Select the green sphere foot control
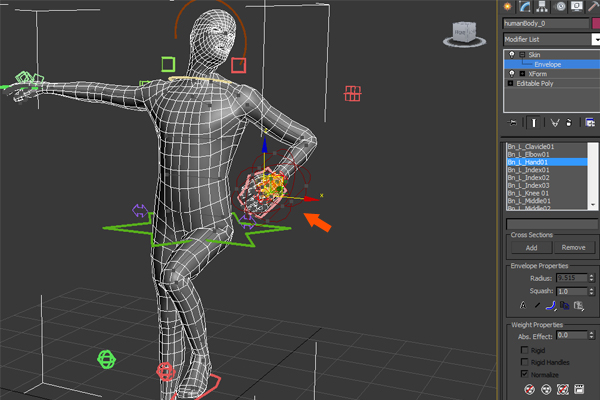Viewport: 600px width, 400px height. 106,359
